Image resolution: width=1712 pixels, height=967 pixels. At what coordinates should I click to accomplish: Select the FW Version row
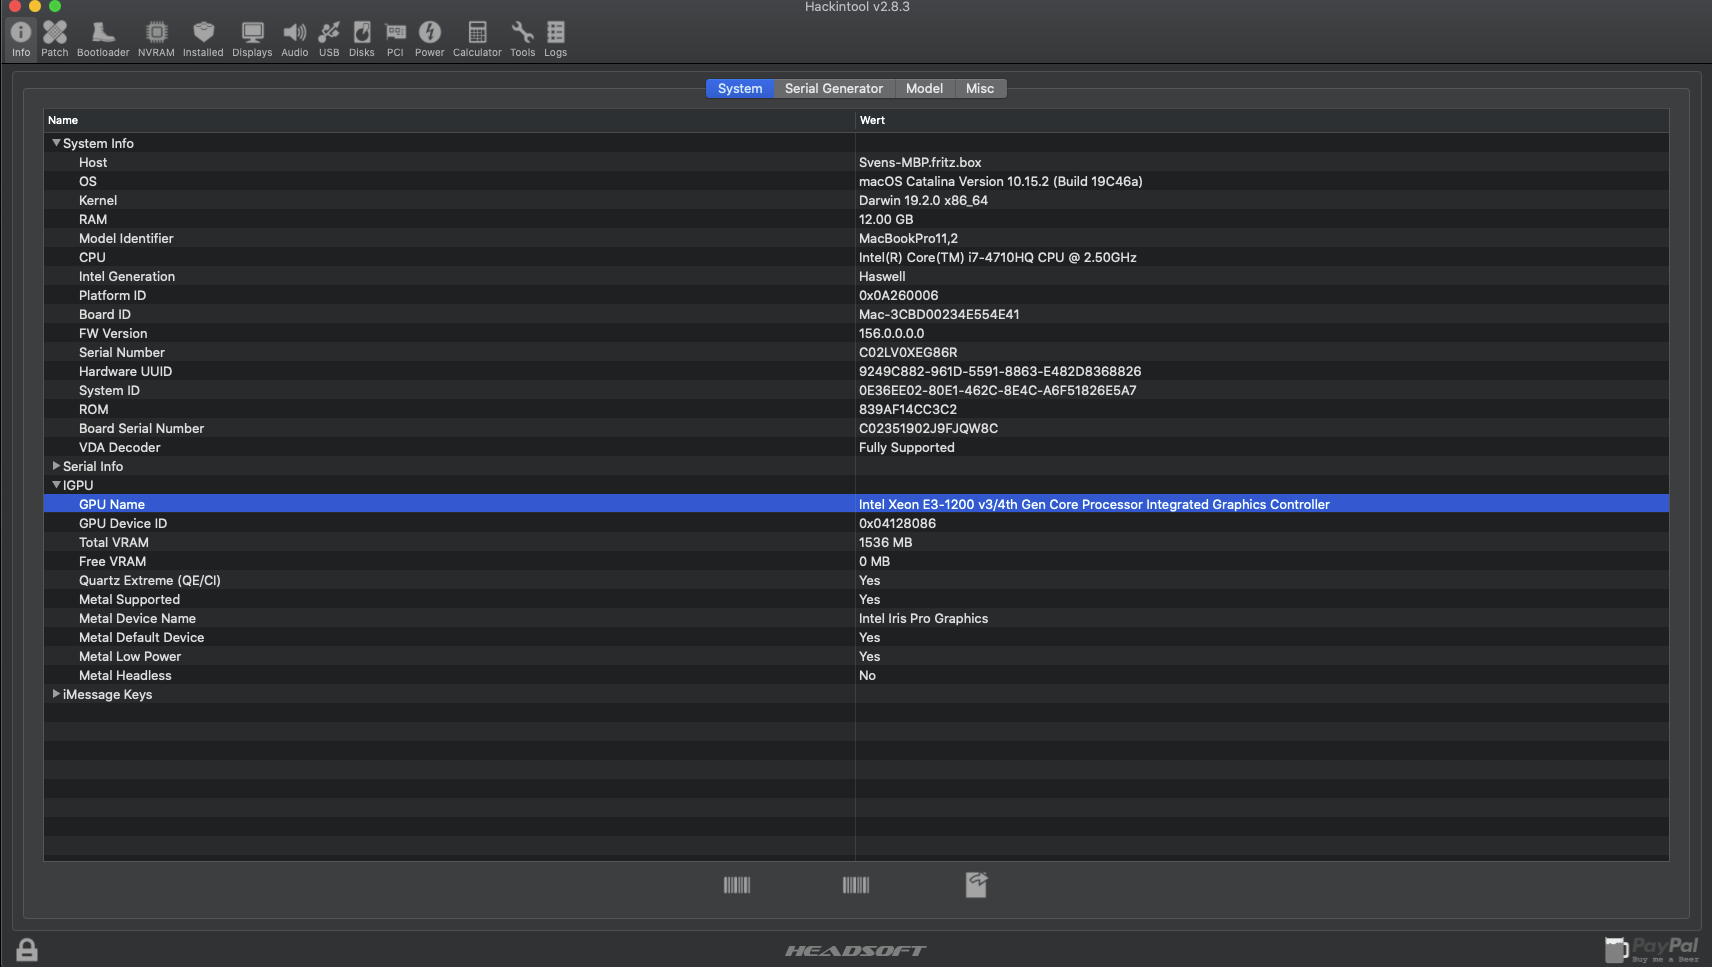coord(856,333)
